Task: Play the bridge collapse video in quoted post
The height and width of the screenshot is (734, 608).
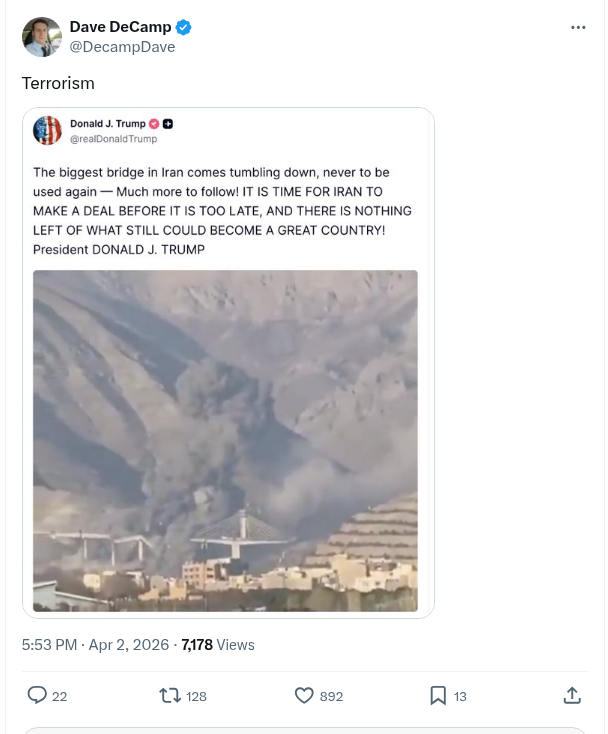Action: (x=225, y=440)
